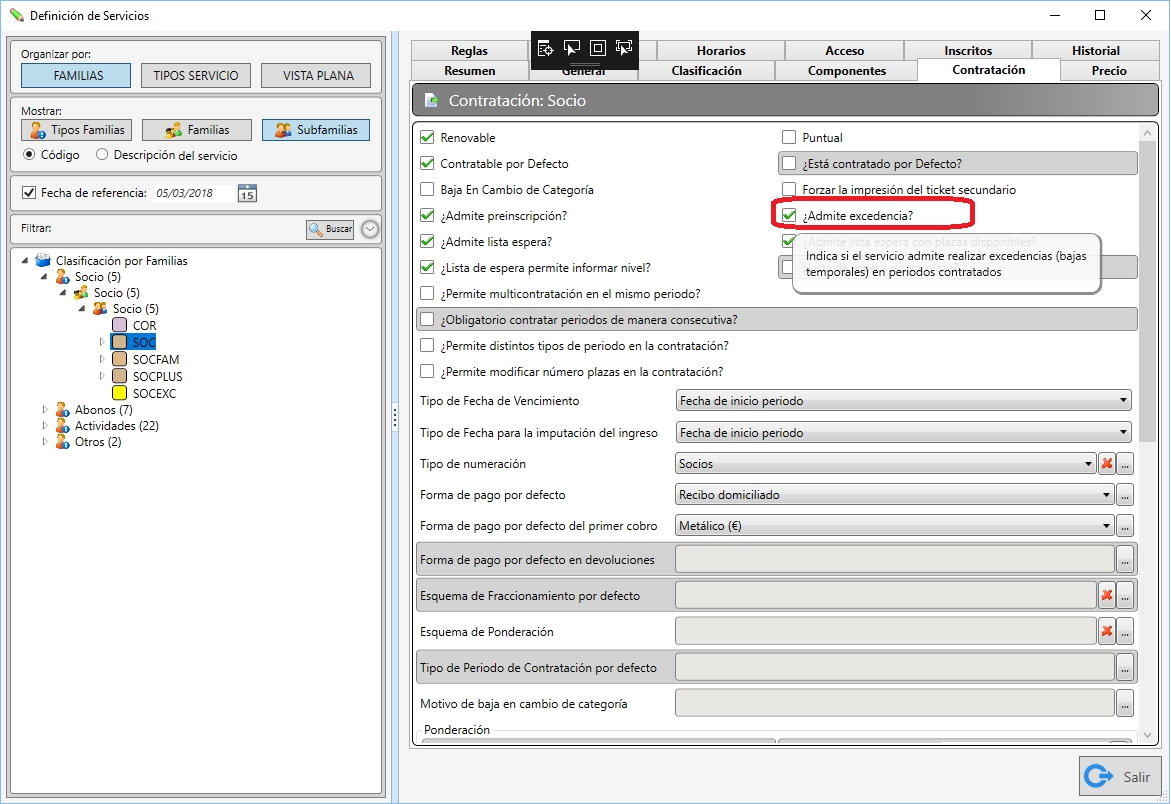
Task: Collapse the Clasificación por Familias root node
Action: pos(25,261)
